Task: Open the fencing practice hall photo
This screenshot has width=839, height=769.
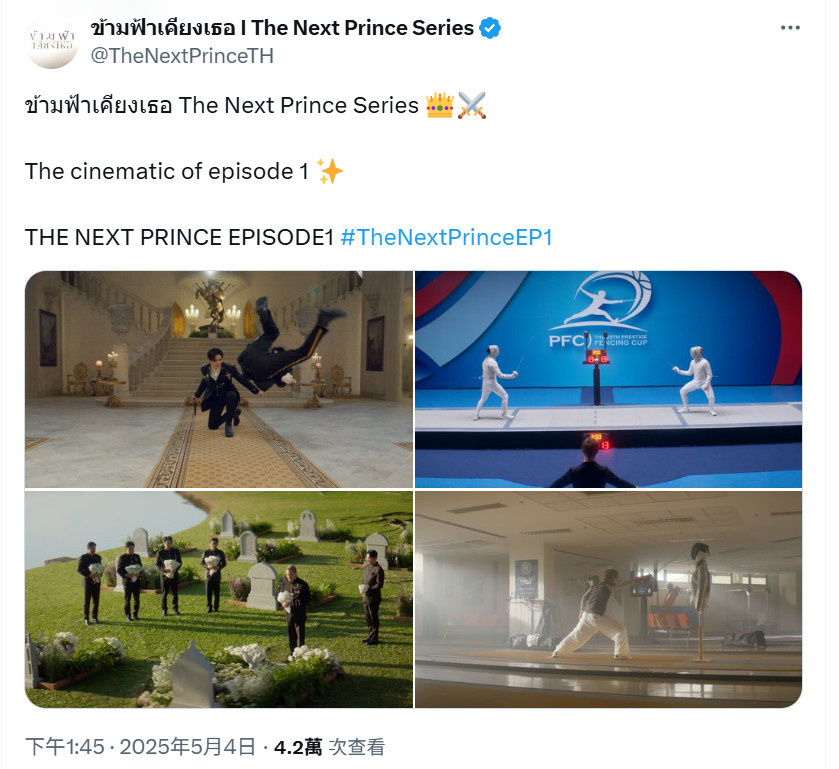Action: click(x=608, y=599)
